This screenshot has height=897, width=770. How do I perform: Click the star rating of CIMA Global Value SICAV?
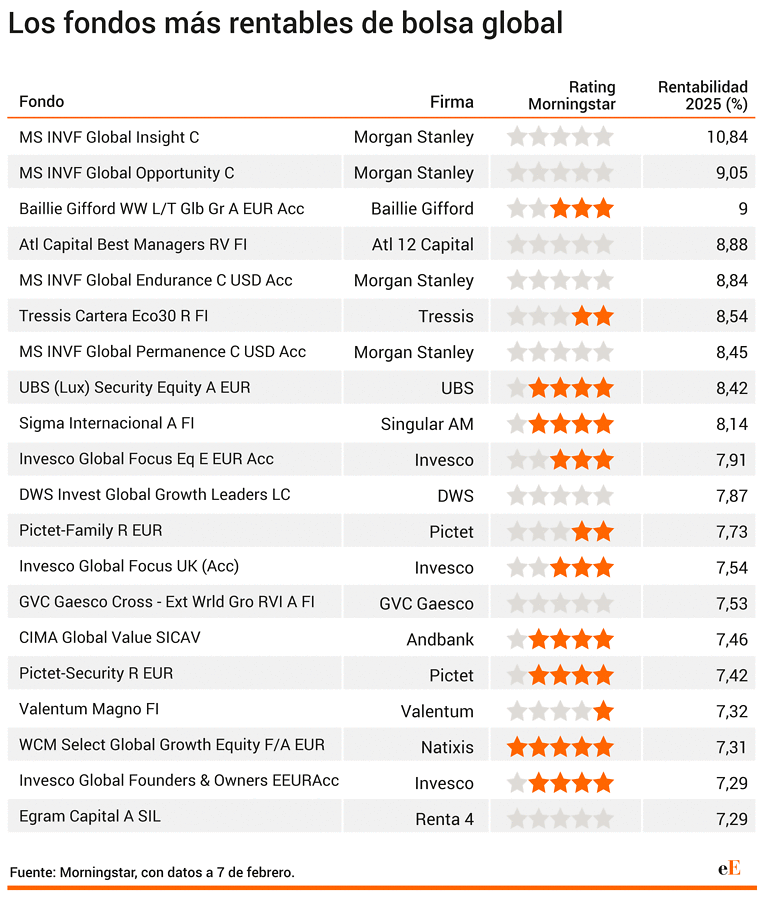coord(560,639)
